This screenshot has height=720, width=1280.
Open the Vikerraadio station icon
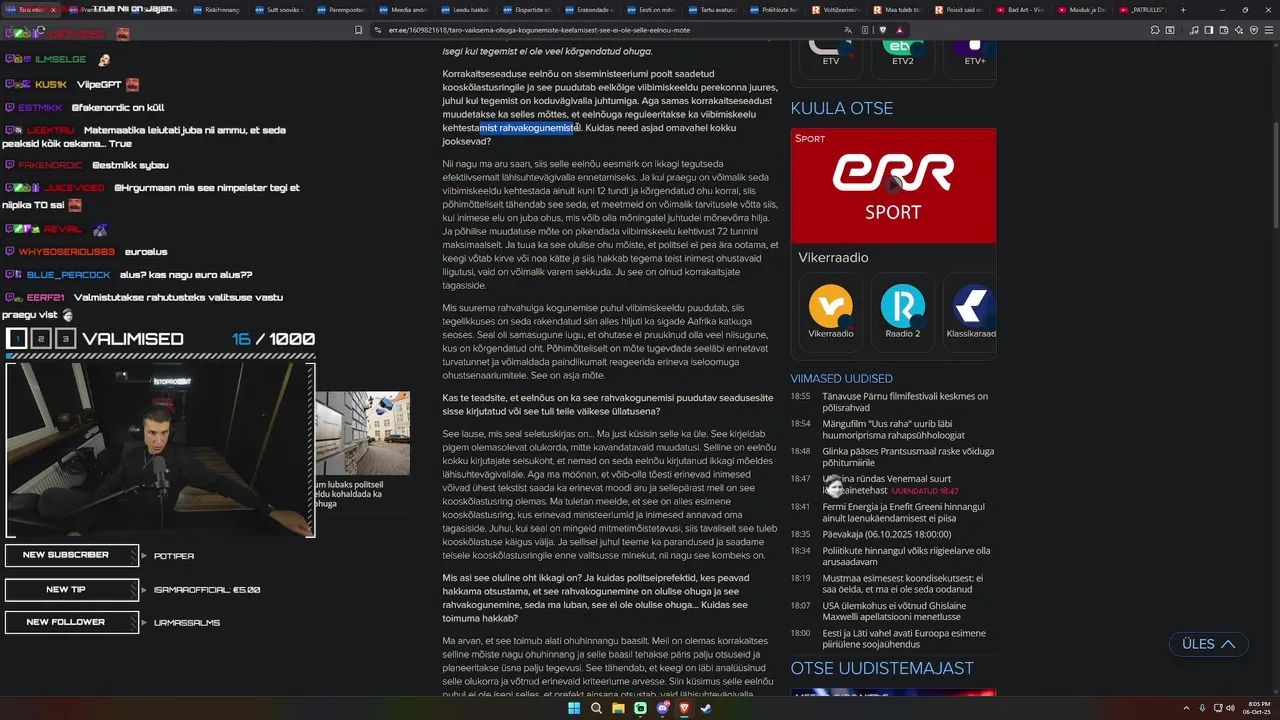830,306
